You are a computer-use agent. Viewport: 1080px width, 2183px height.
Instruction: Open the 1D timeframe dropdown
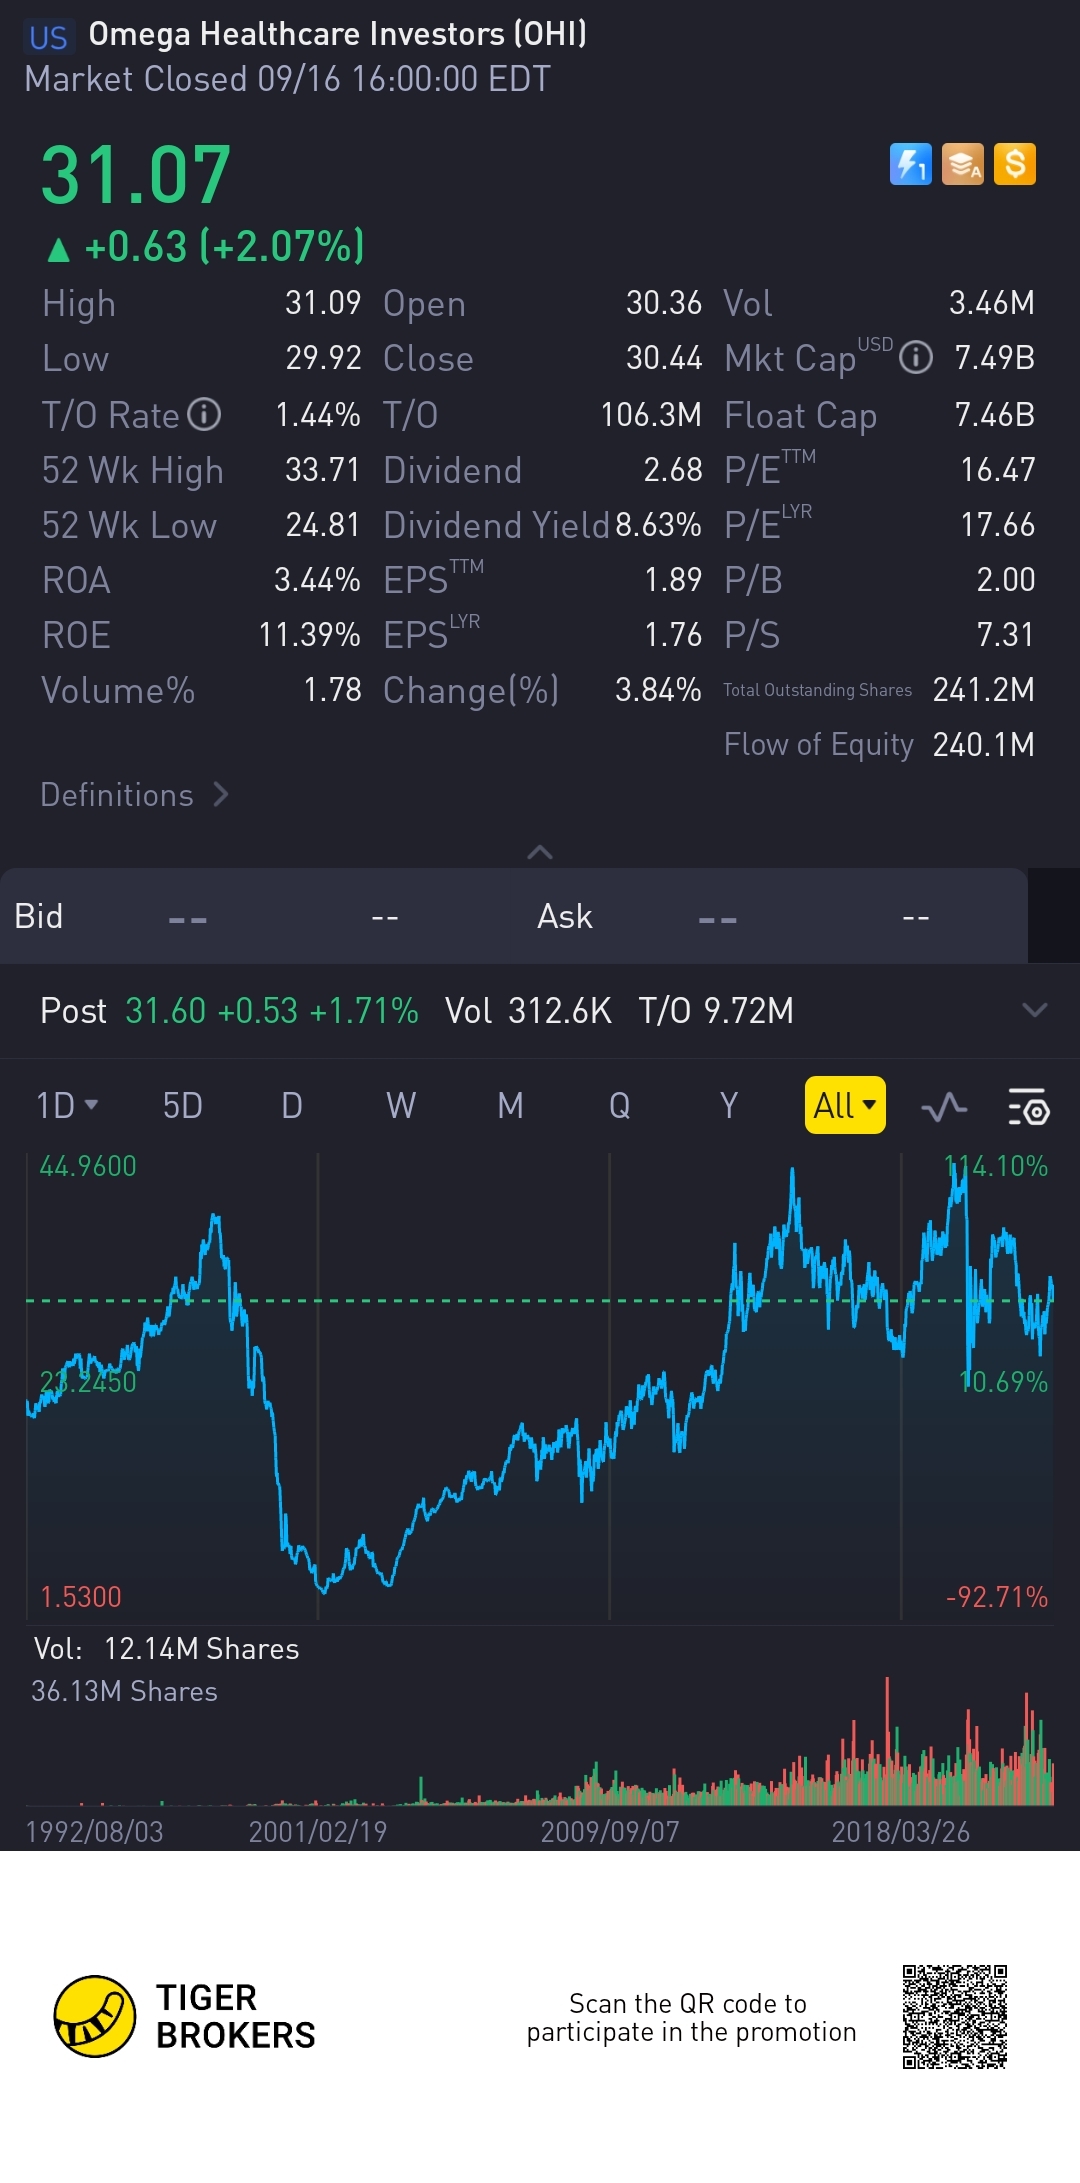[x=67, y=1106]
